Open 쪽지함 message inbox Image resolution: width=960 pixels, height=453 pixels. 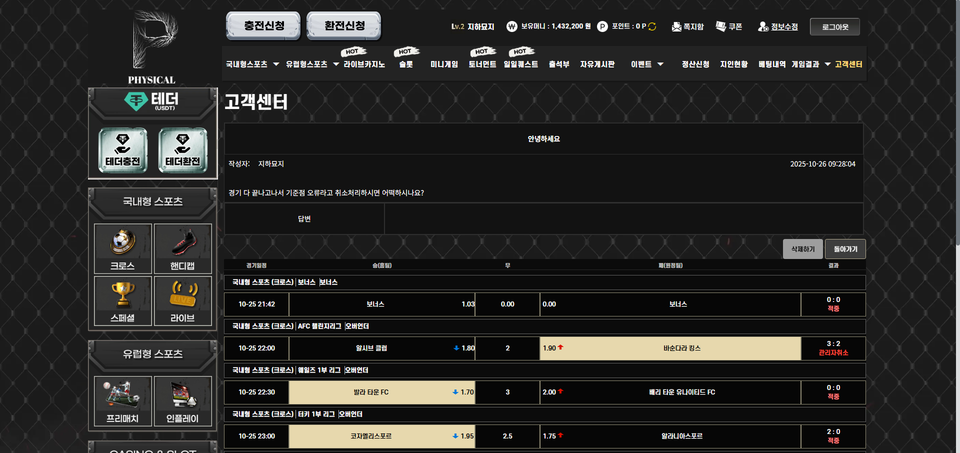tap(687, 27)
